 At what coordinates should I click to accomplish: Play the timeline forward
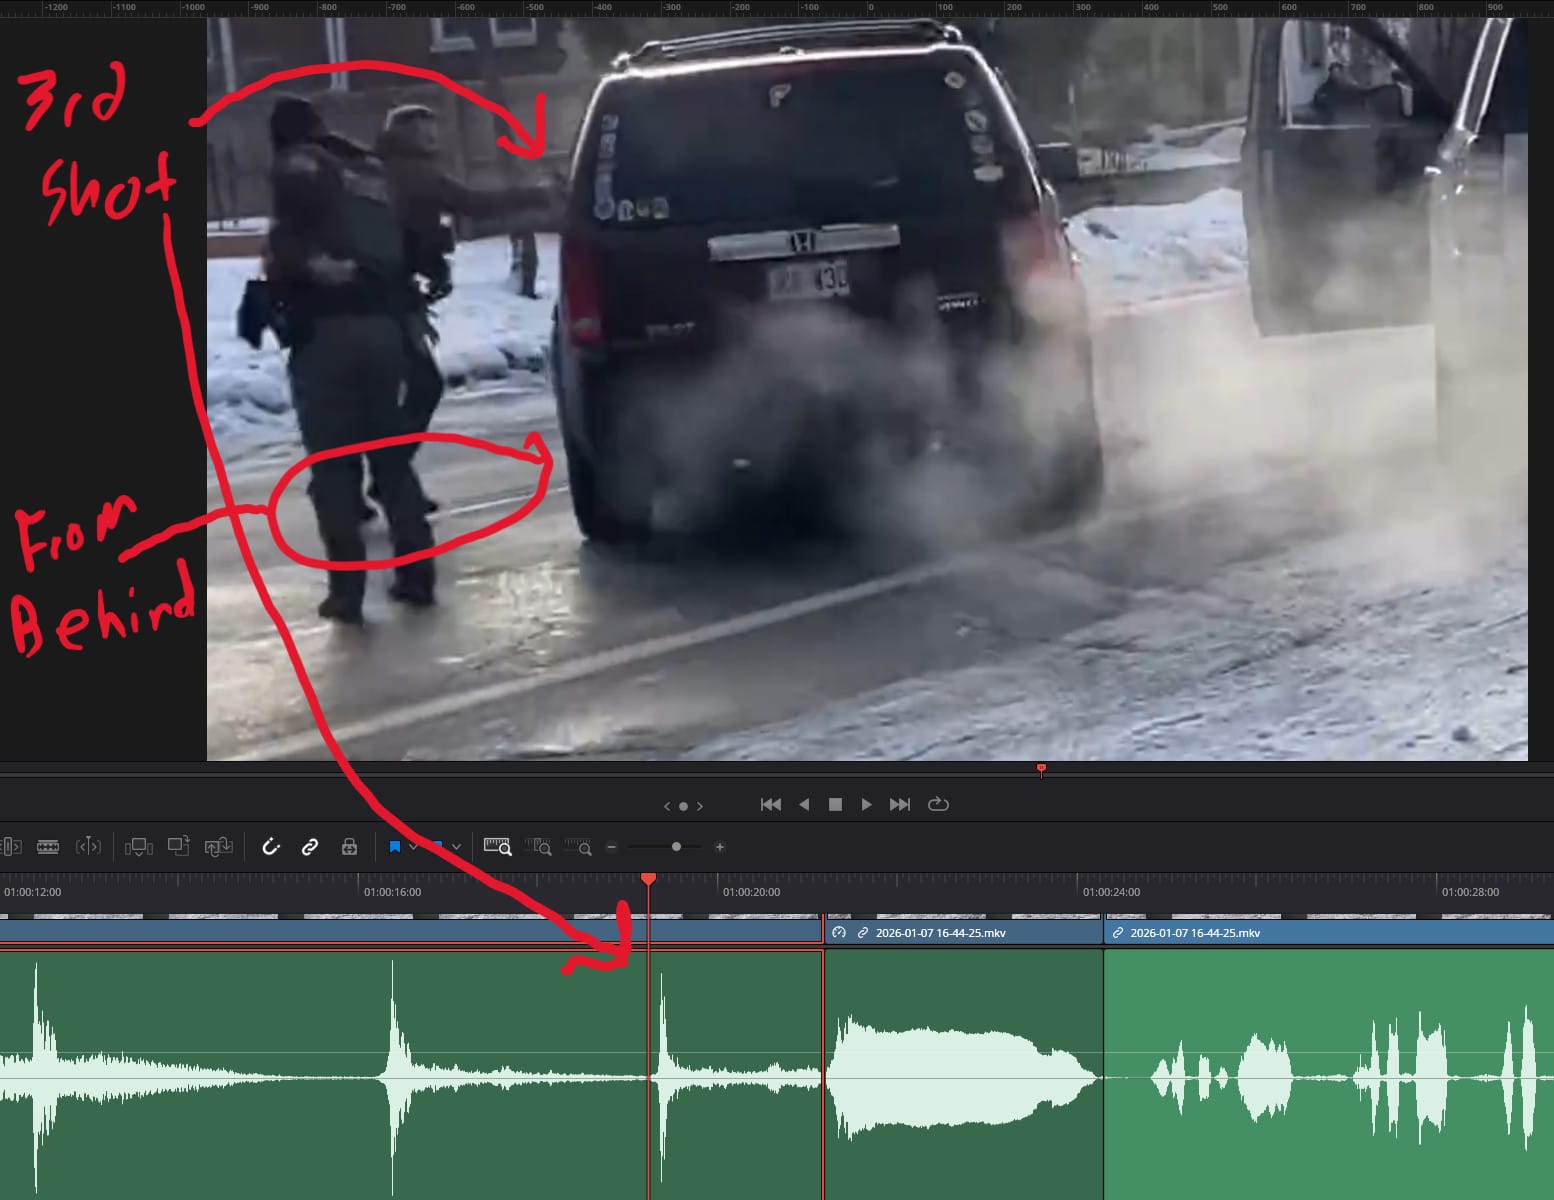point(867,804)
